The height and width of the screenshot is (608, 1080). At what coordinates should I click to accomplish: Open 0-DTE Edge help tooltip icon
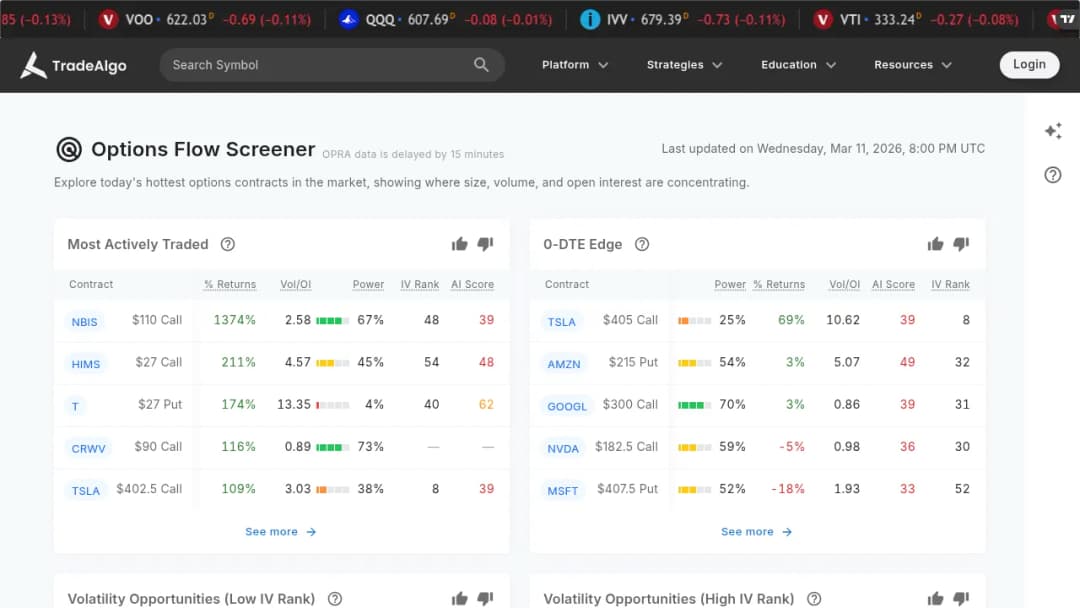(642, 244)
